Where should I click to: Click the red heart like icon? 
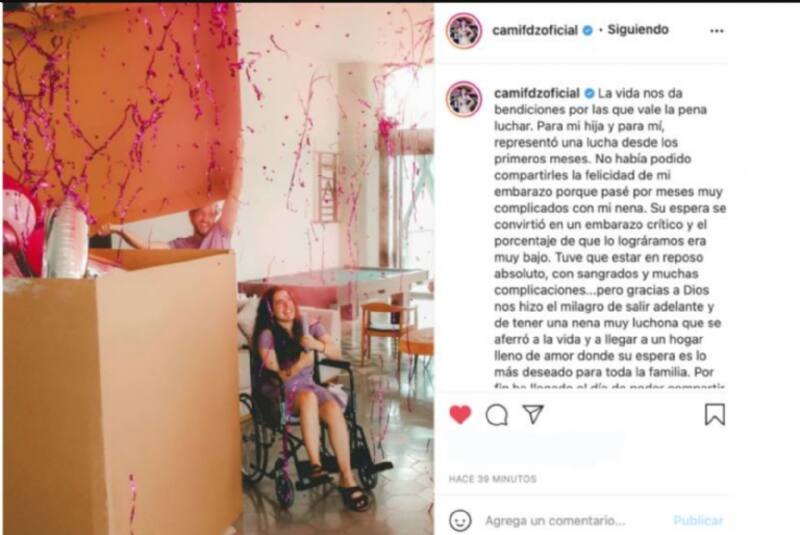pyautogui.click(x=460, y=415)
